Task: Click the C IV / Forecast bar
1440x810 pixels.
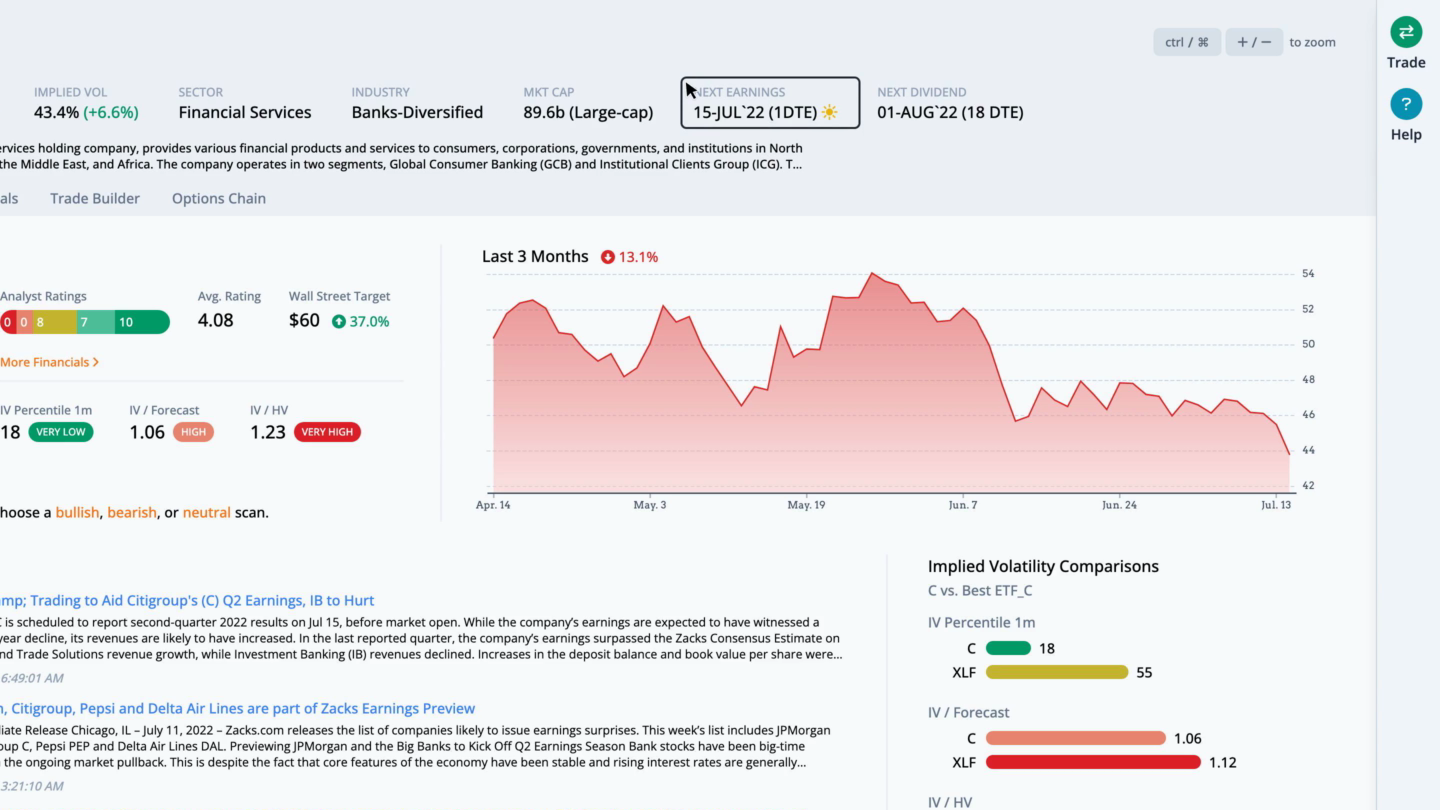Action: 1076,738
